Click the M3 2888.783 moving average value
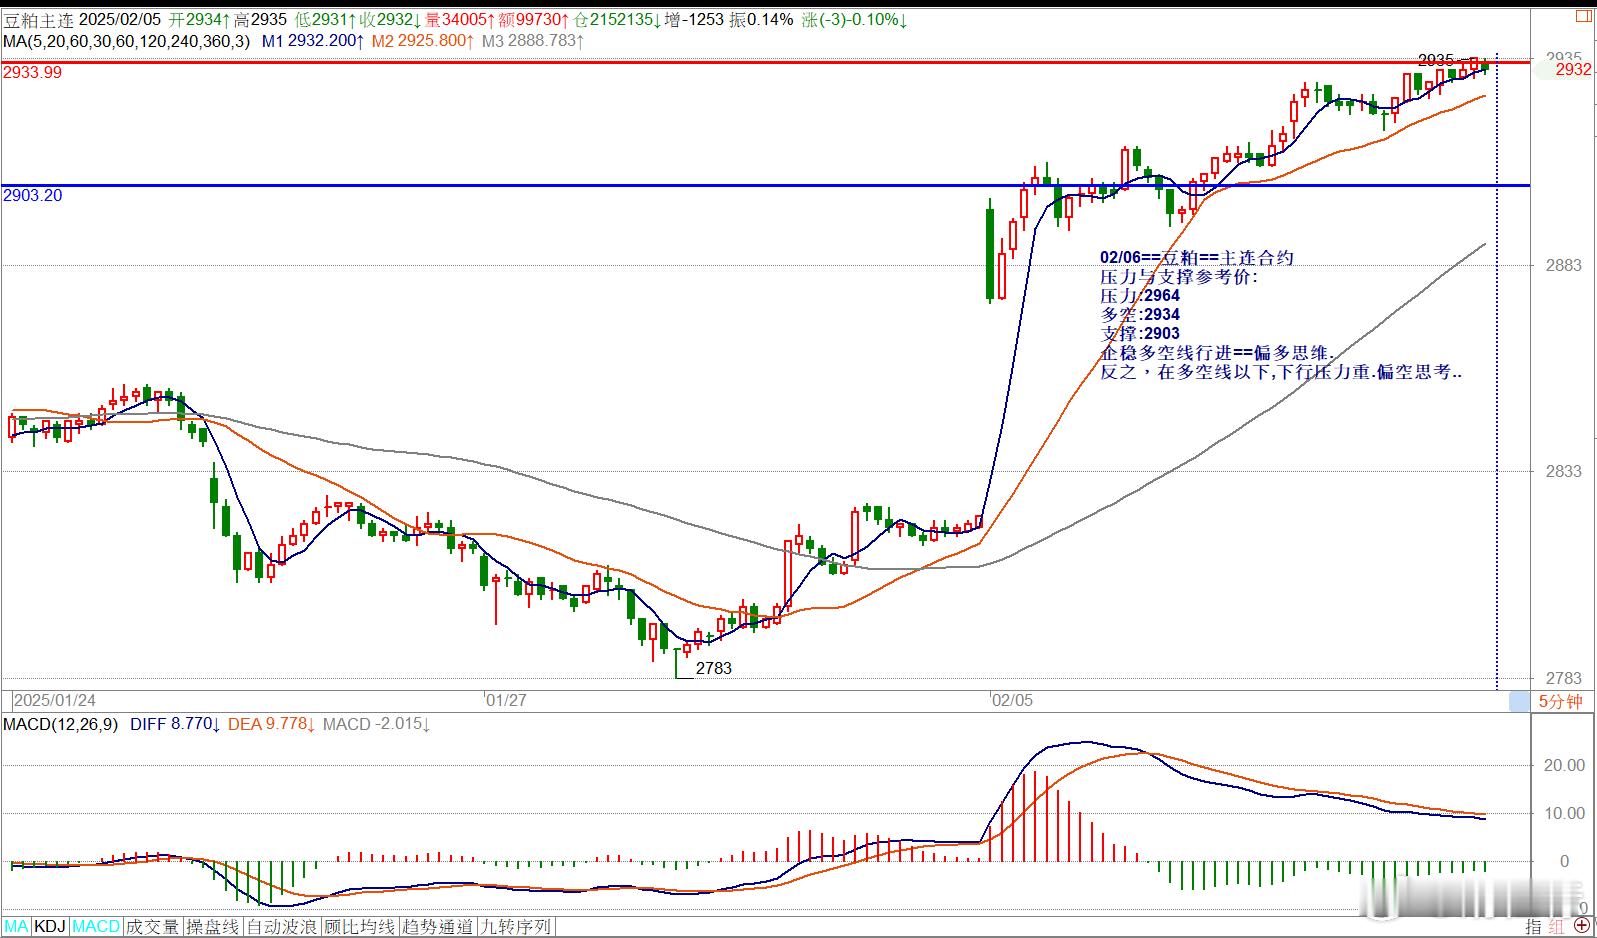The width and height of the screenshot is (1597, 938). coord(533,41)
